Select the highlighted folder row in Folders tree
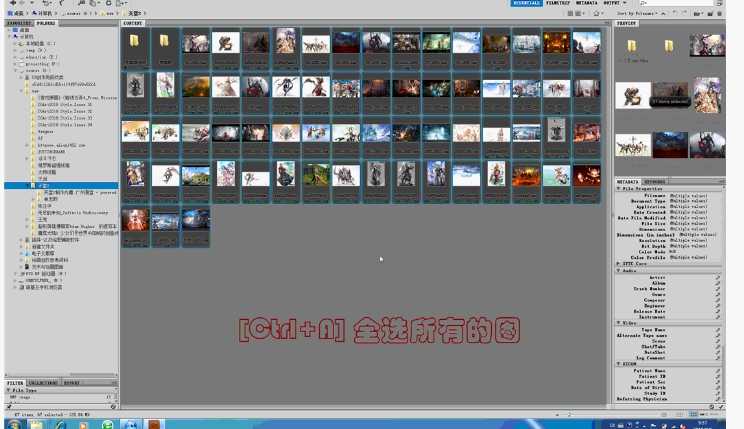This screenshot has height=429, width=744. (x=61, y=186)
